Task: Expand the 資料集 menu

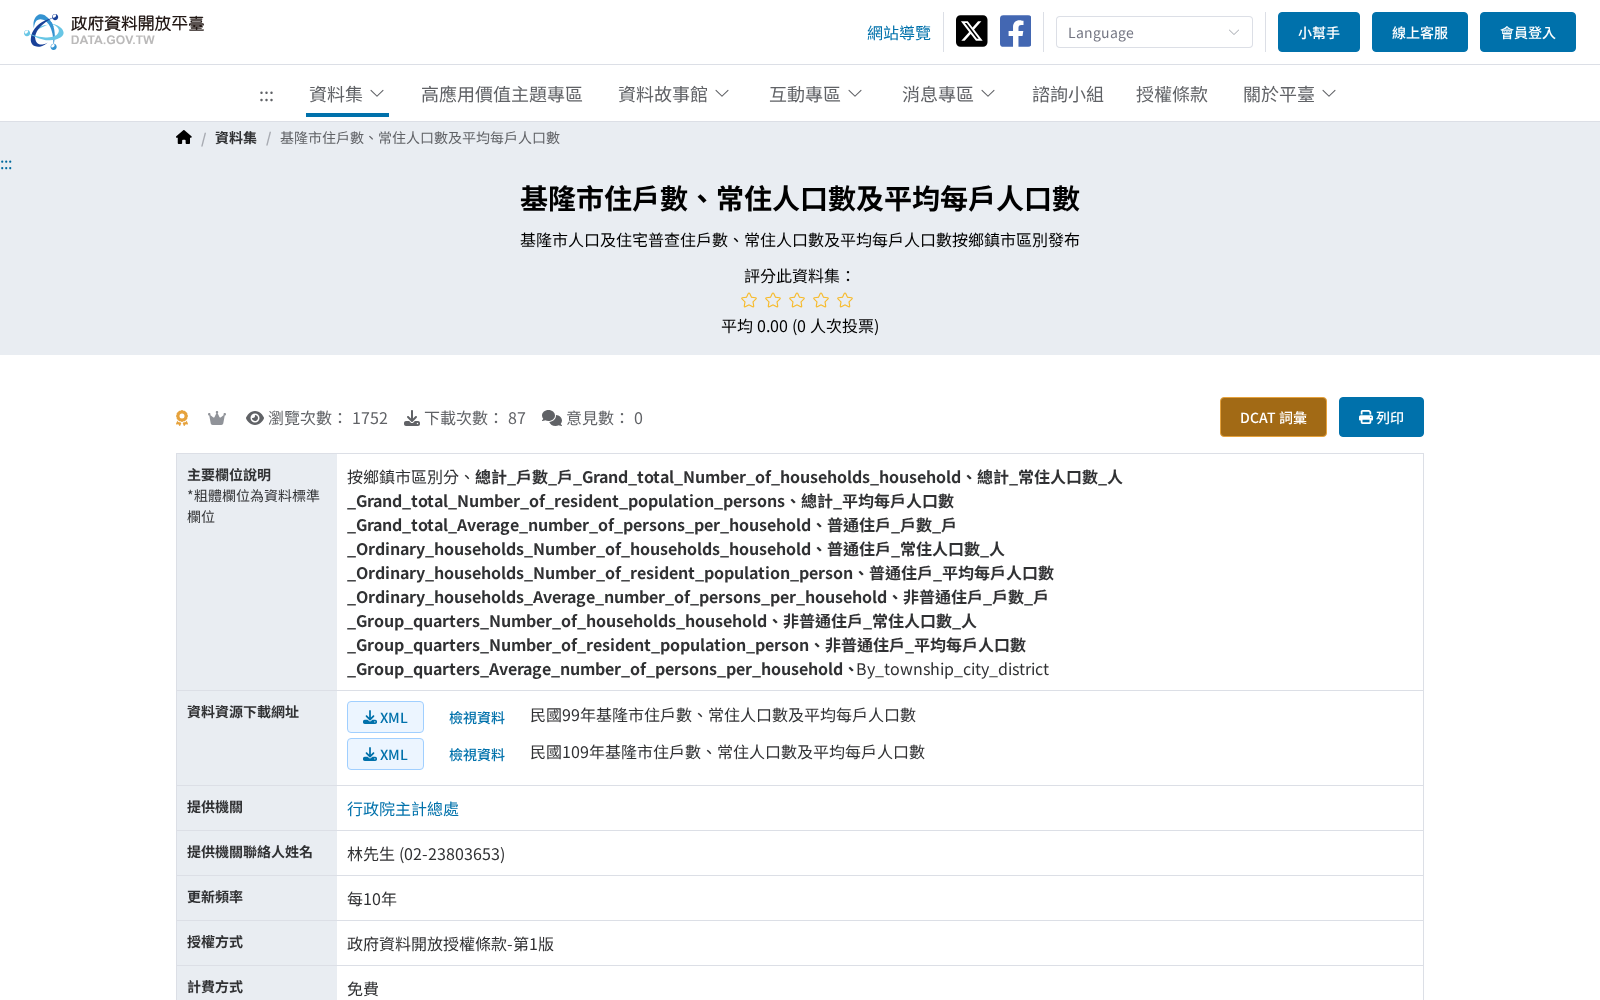Action: point(347,94)
